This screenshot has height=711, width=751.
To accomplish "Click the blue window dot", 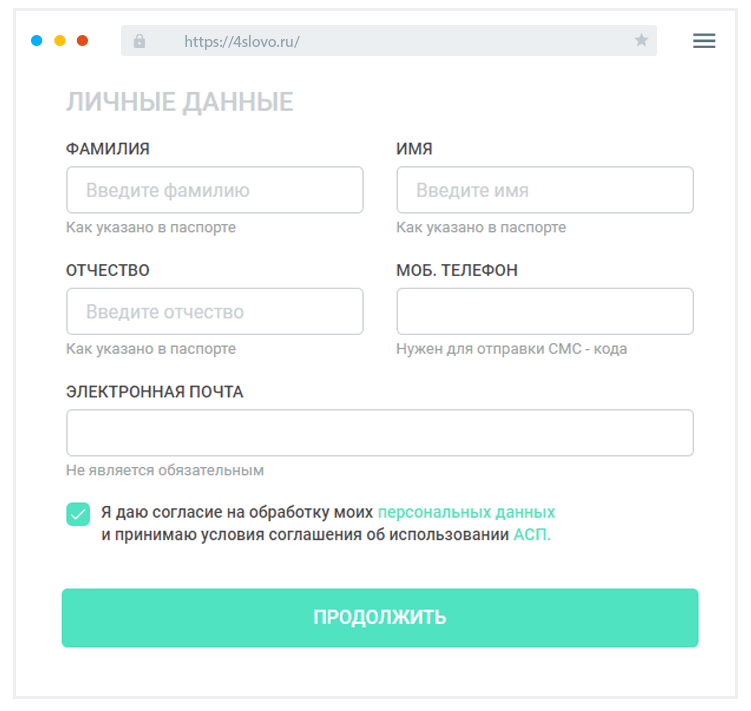I will point(37,41).
